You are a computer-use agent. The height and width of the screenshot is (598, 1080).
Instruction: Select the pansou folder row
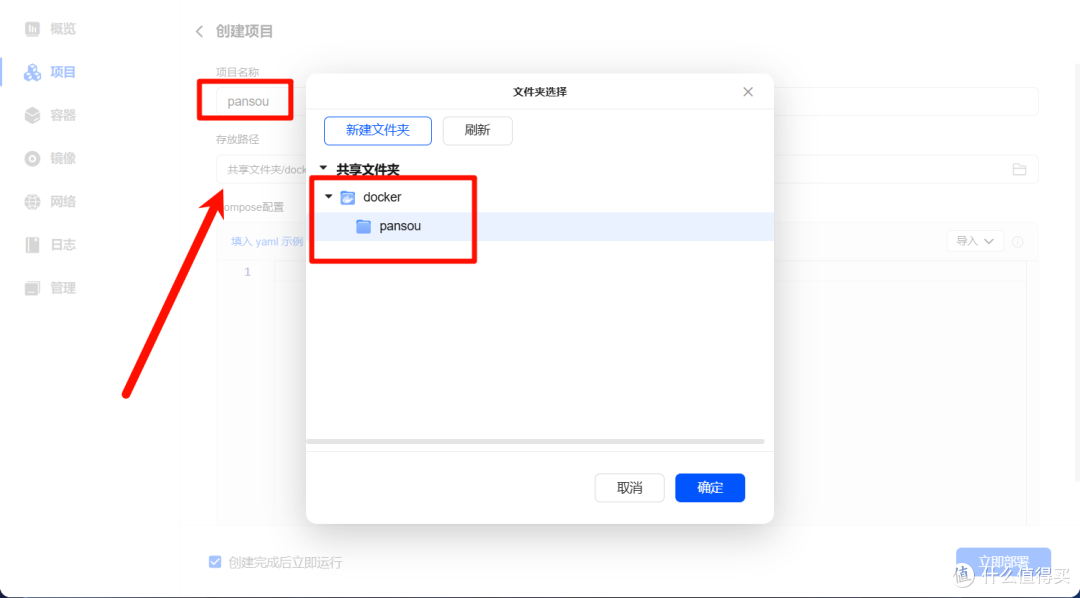539,227
